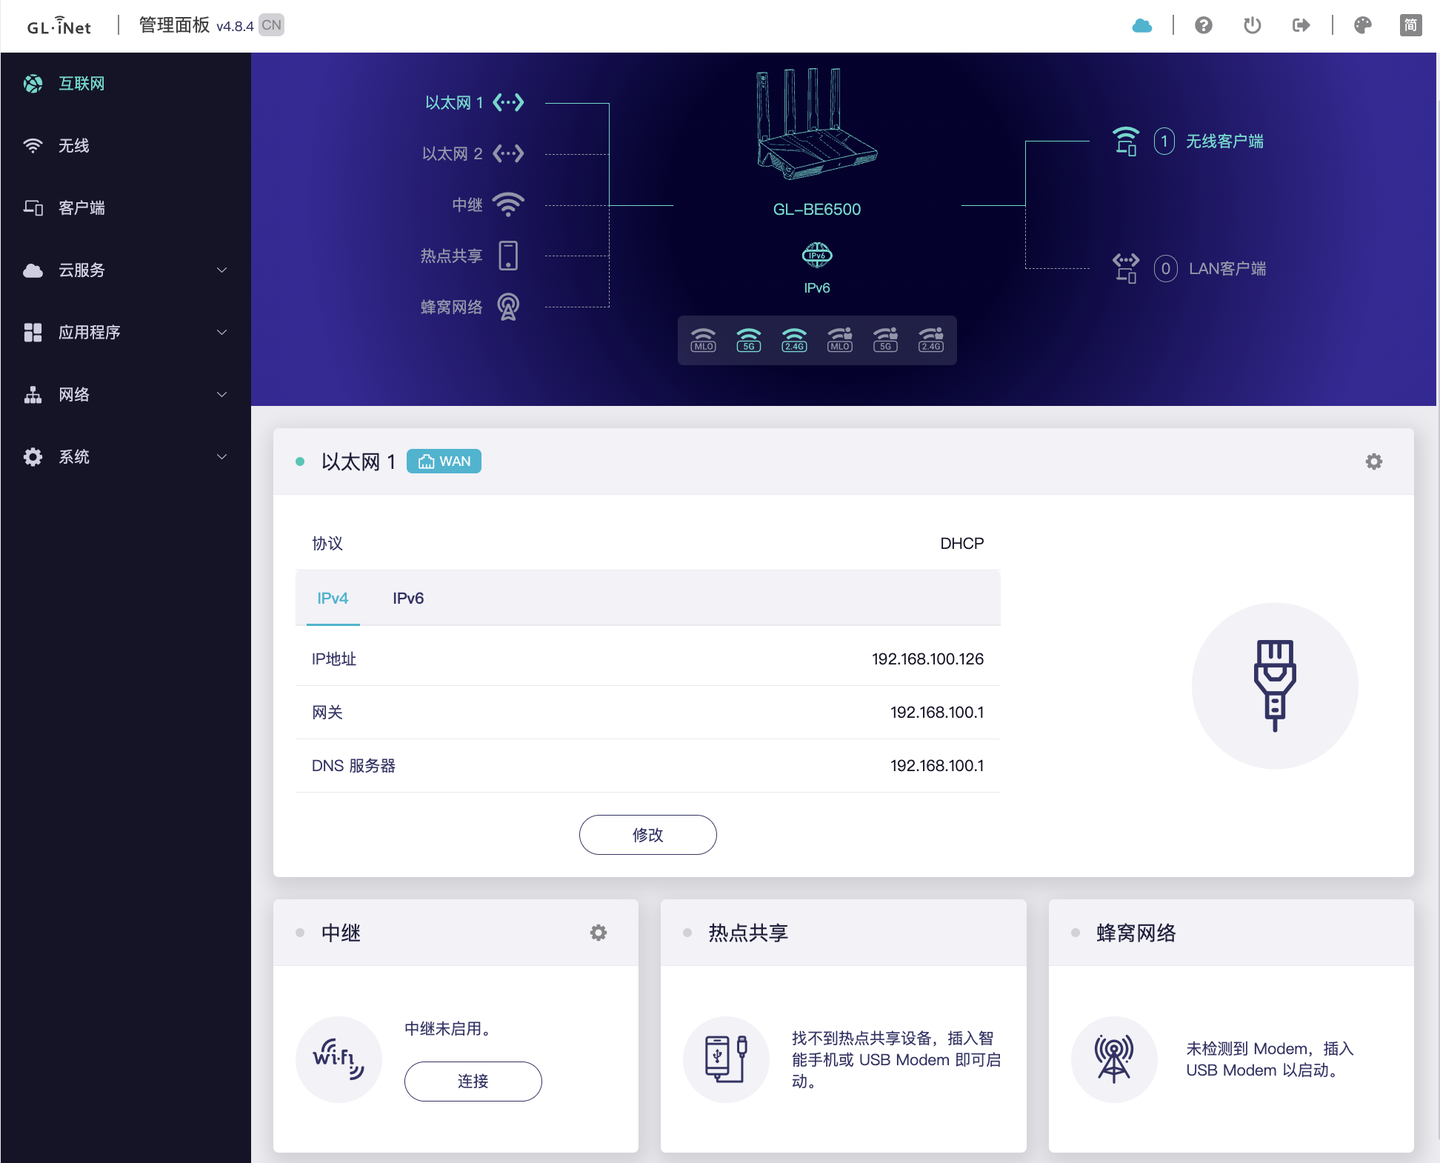Click the 以太网 2 Ethernet port icon in diagram
The width and height of the screenshot is (1440, 1163).
508,154
